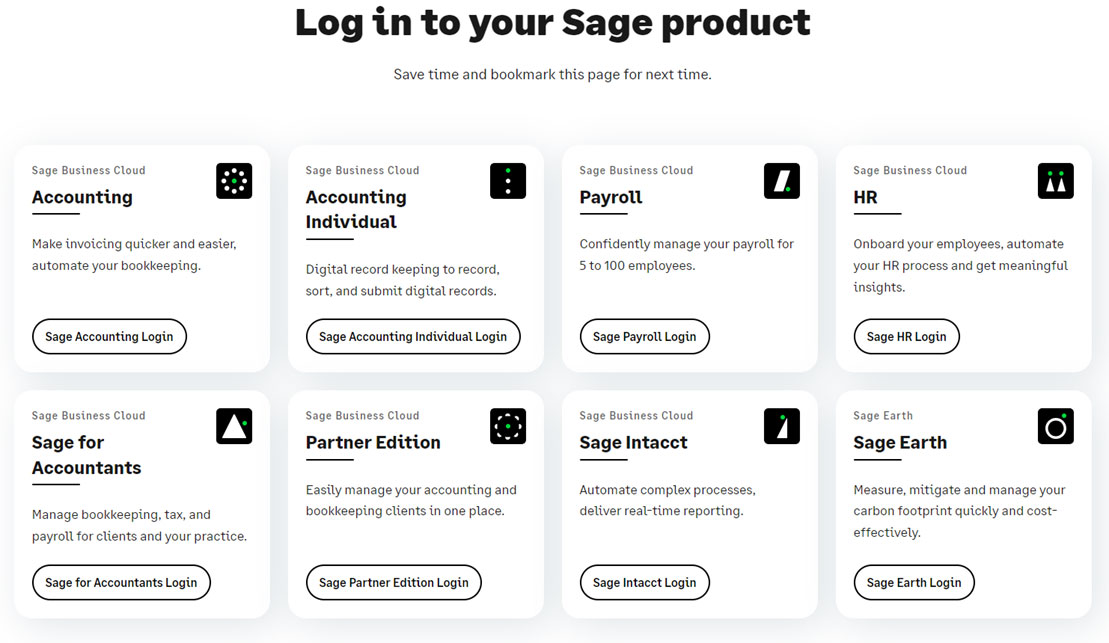The height and width of the screenshot is (643, 1109).
Task: Click the Sage Partner Edition Login button
Action: 394,582
